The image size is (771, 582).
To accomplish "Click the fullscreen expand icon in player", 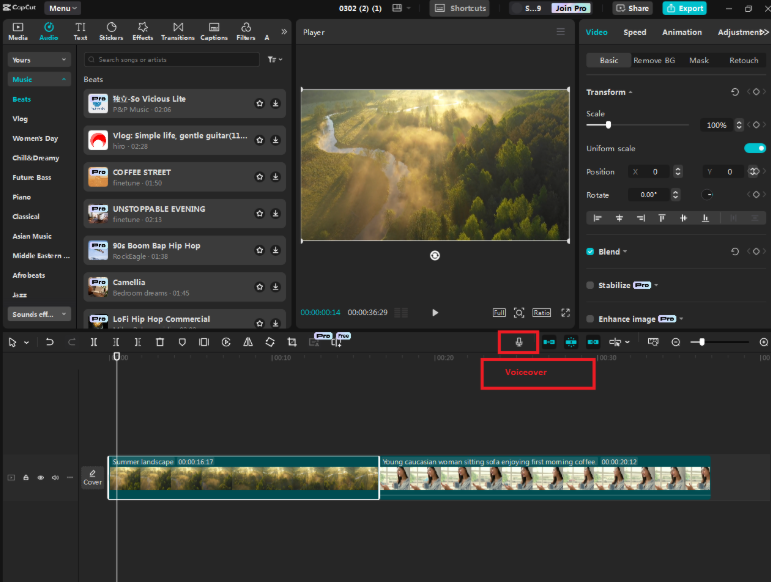I will [x=565, y=313].
